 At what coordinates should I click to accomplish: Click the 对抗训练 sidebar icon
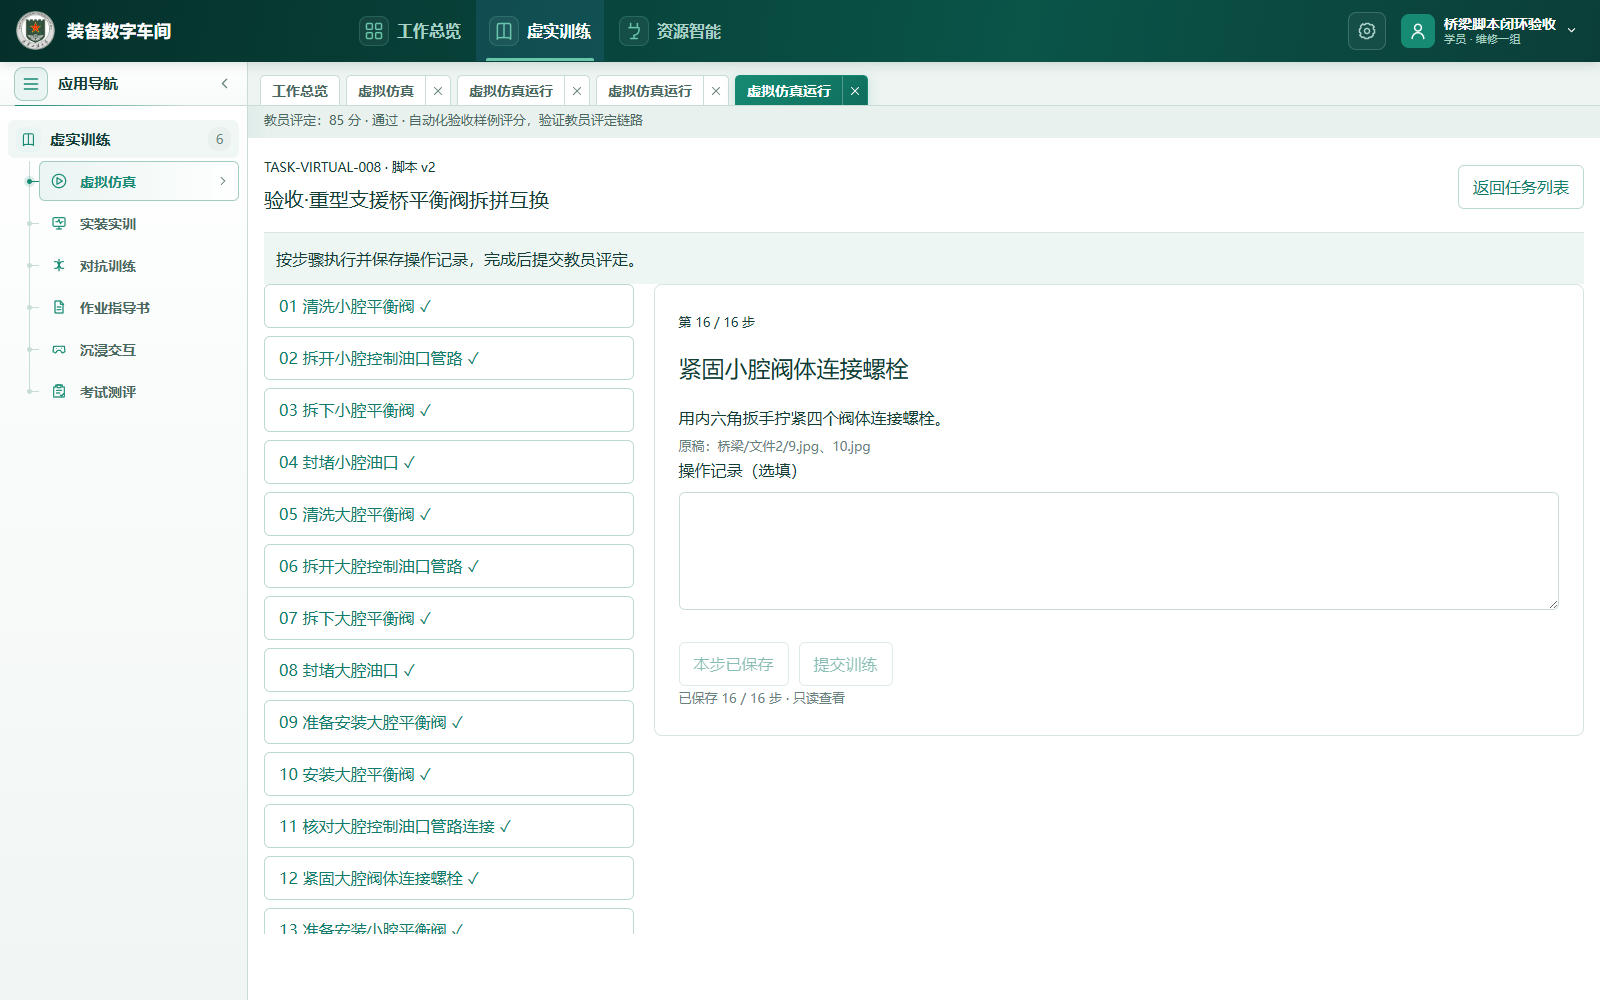(59, 266)
